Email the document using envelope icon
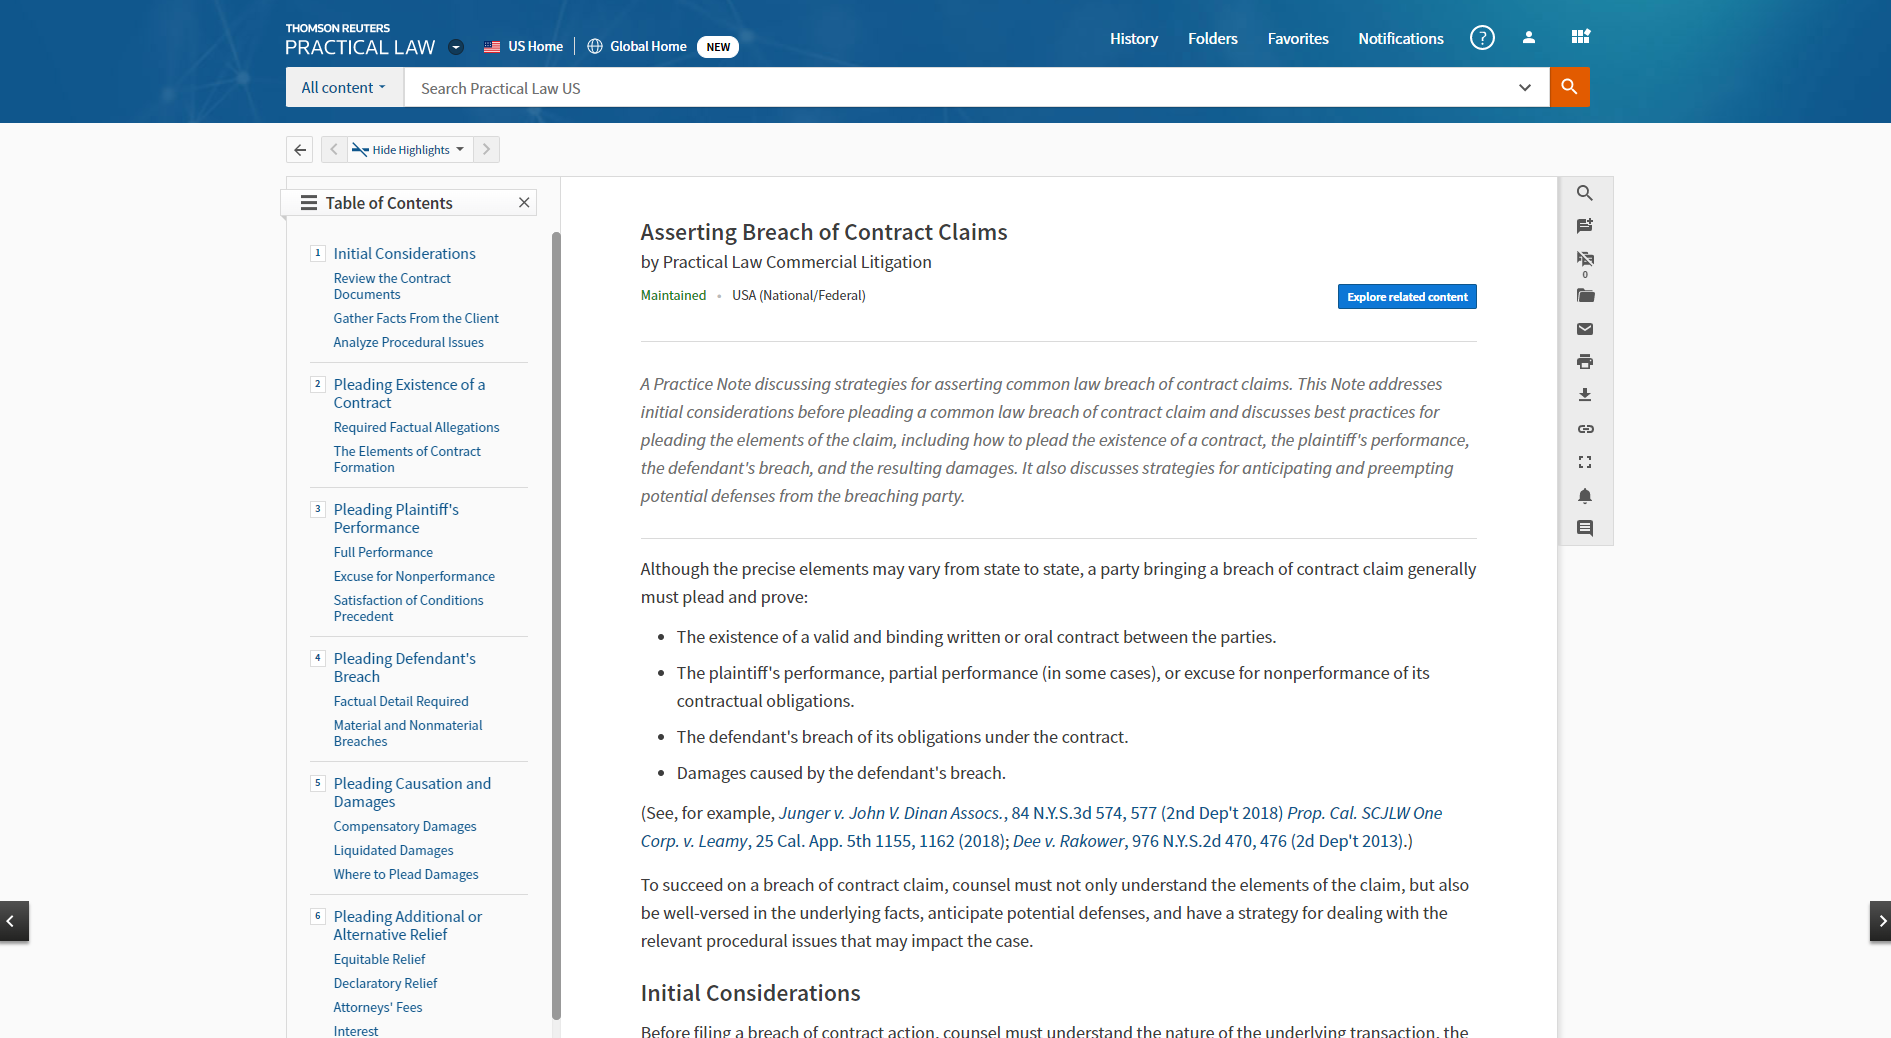The image size is (1891, 1038). tap(1585, 329)
